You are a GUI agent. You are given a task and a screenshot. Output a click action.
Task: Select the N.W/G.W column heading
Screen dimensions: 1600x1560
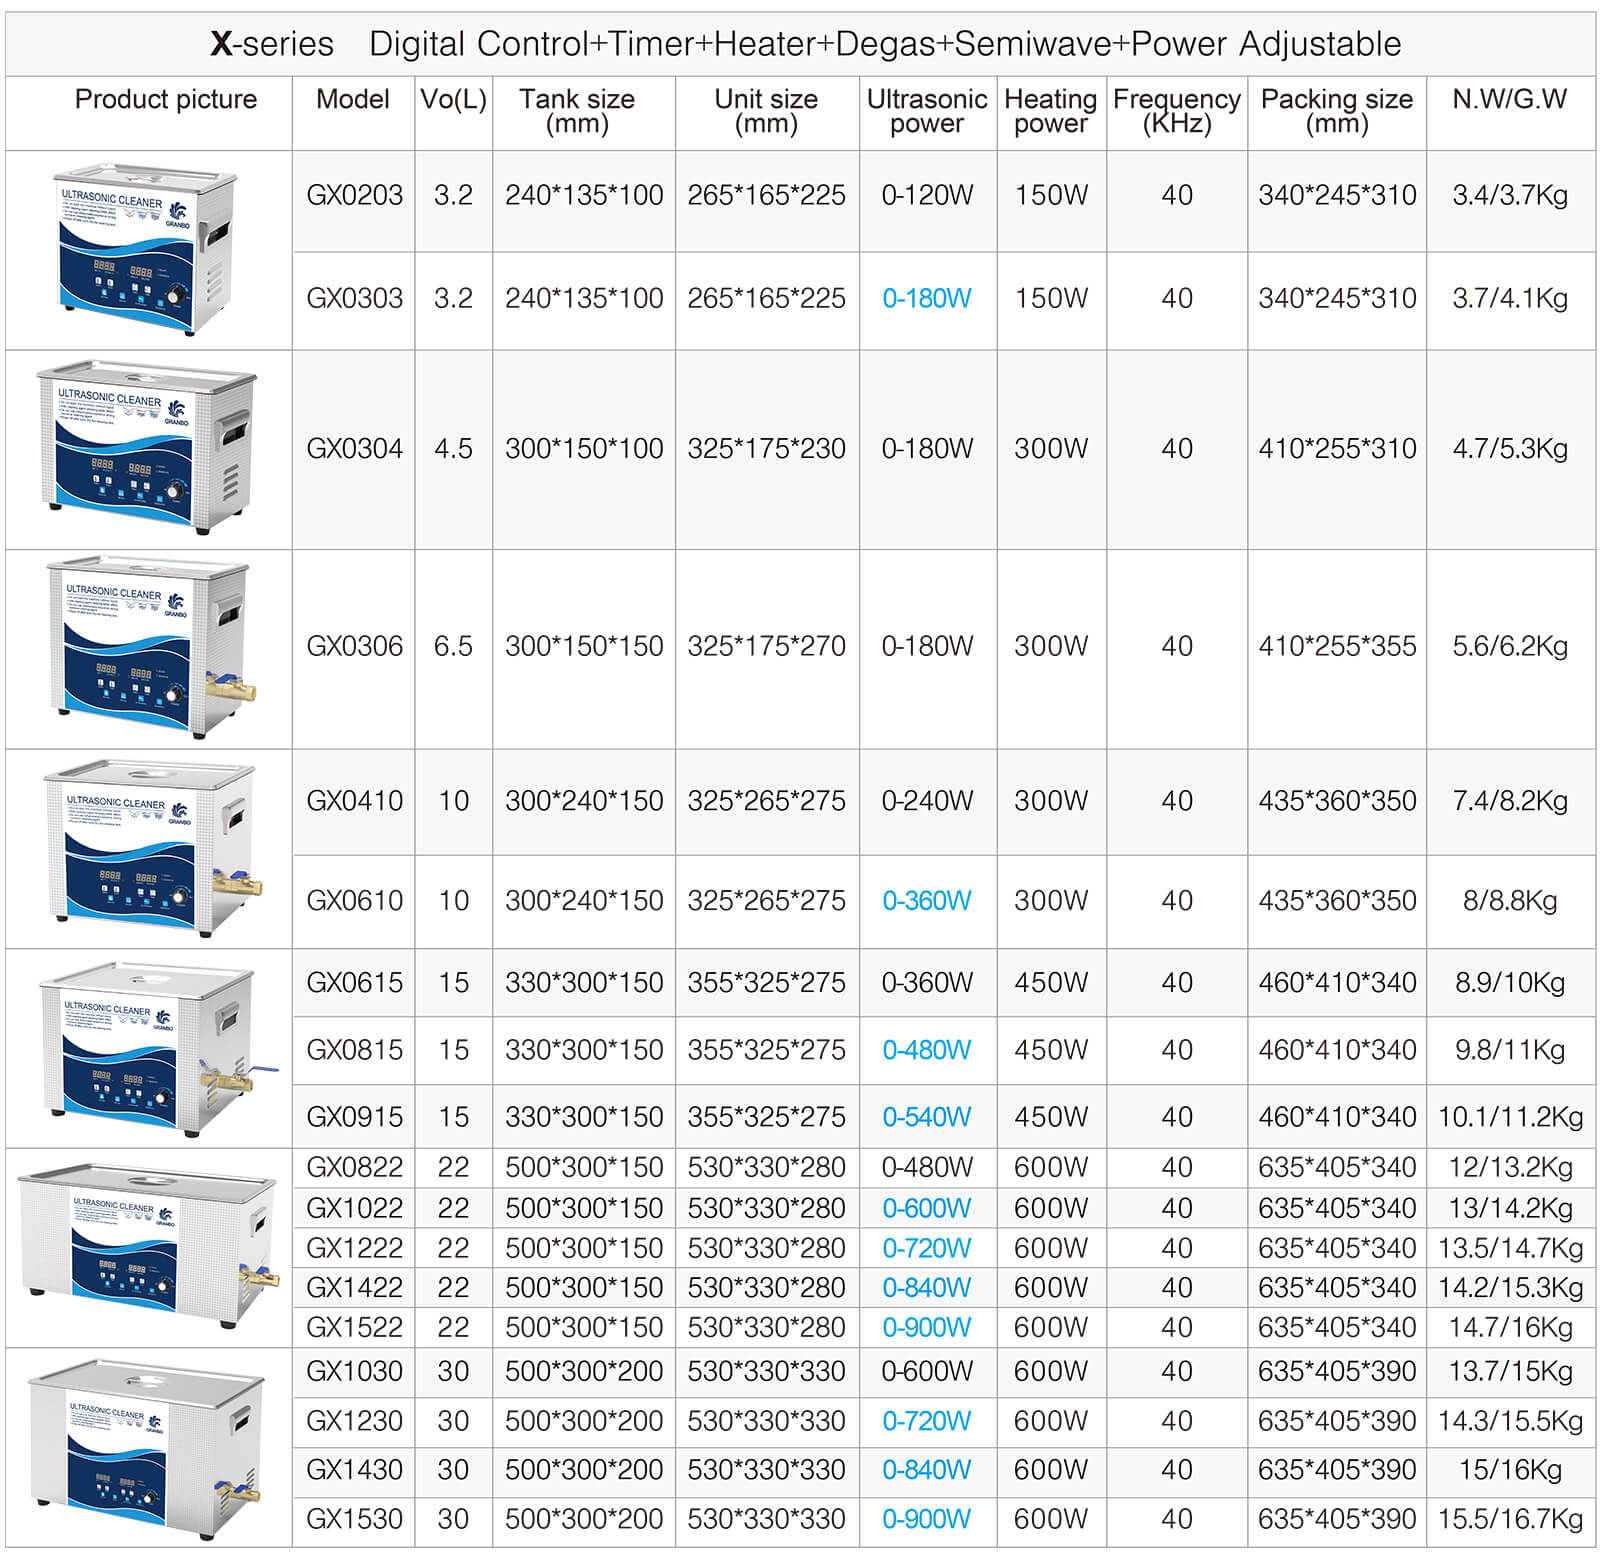(1508, 100)
